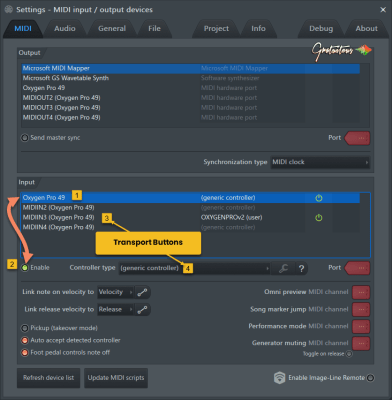Select MIDIOUT3 (Oxygen Pro 49) output

pyautogui.click(x=191, y=108)
